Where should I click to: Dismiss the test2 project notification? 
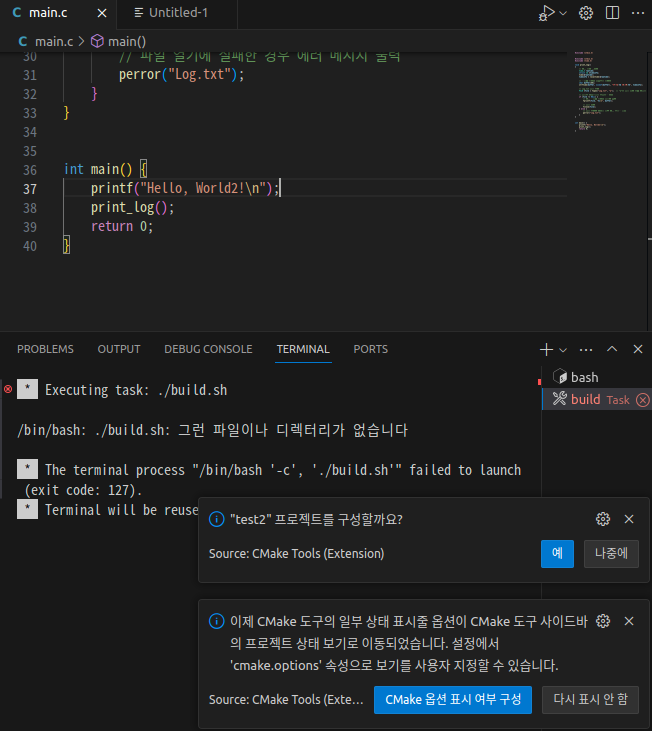click(x=629, y=519)
